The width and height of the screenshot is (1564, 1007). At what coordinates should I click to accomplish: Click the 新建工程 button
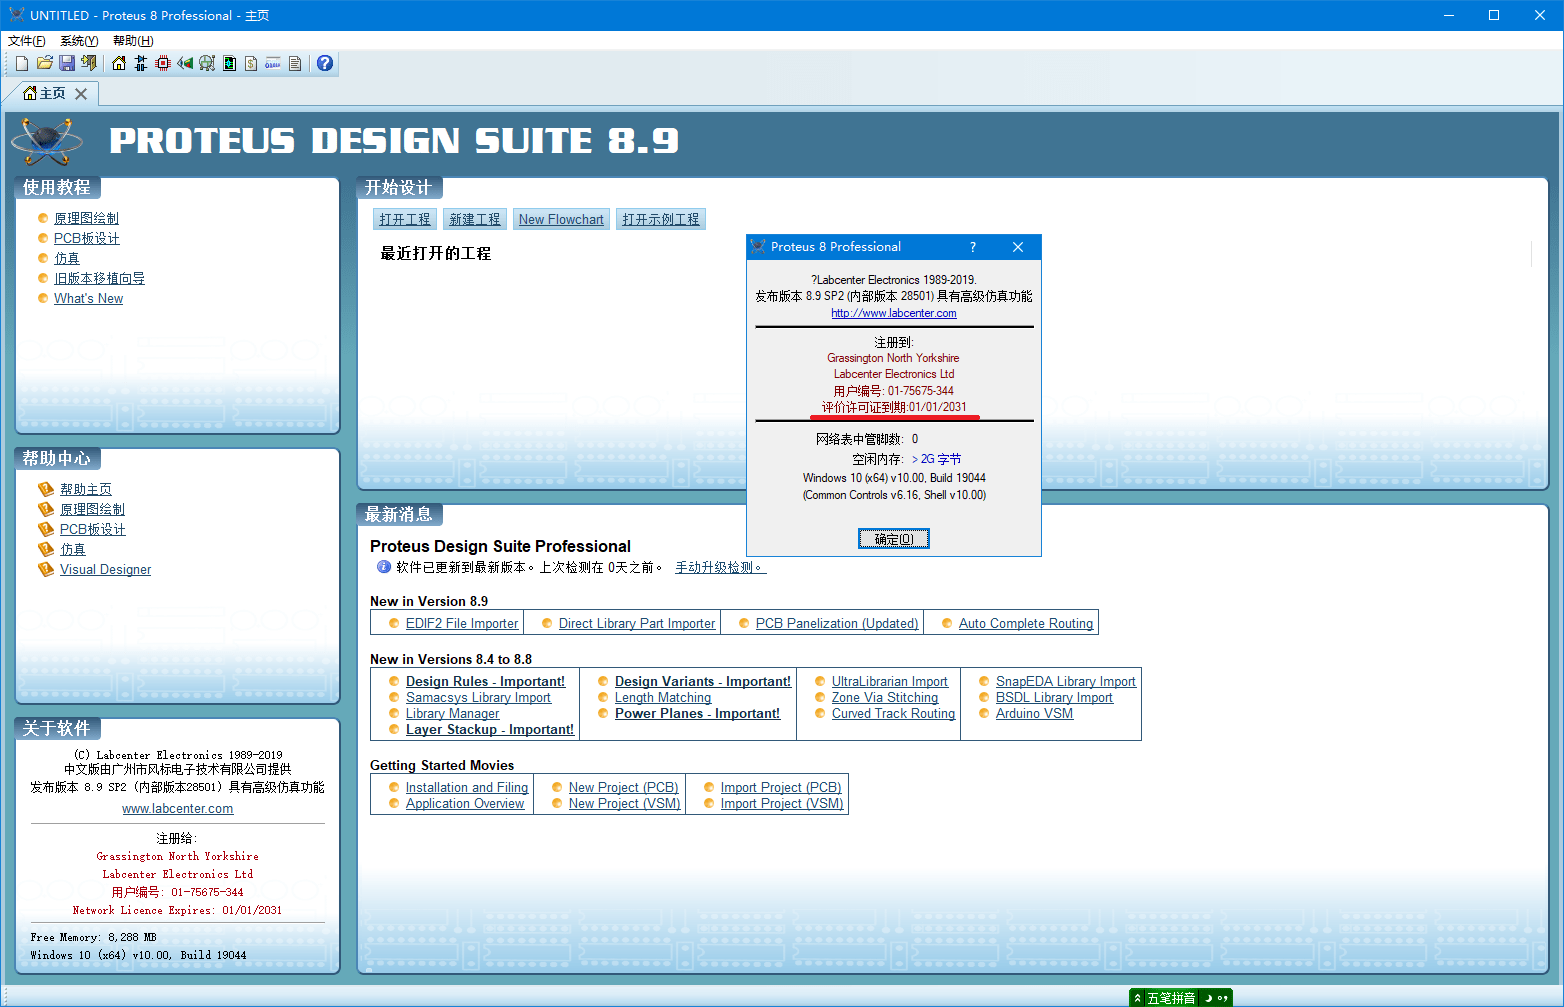click(x=475, y=219)
